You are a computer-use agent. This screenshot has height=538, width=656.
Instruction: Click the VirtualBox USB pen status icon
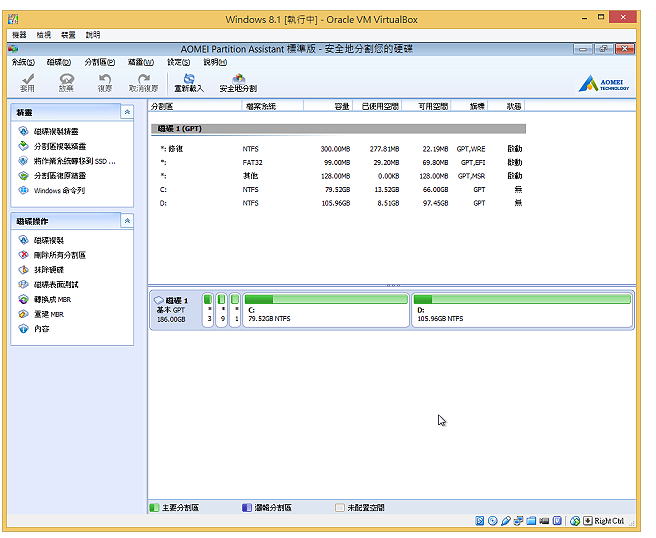click(506, 520)
